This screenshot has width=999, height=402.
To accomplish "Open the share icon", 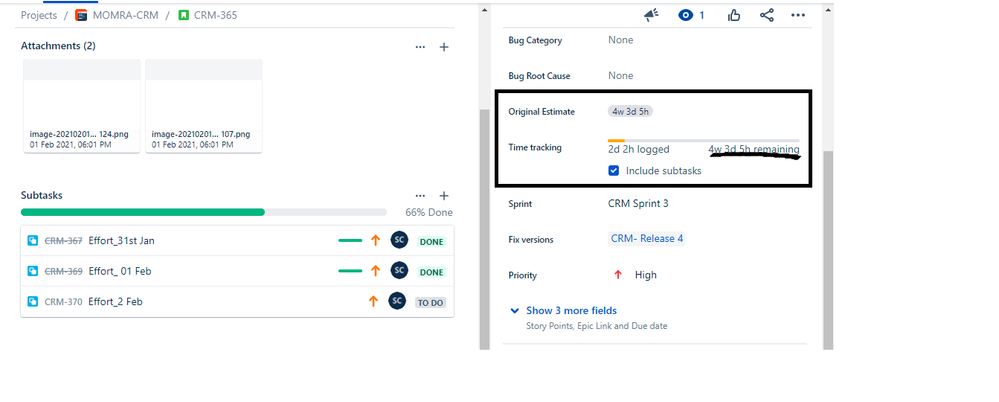I will pos(766,15).
